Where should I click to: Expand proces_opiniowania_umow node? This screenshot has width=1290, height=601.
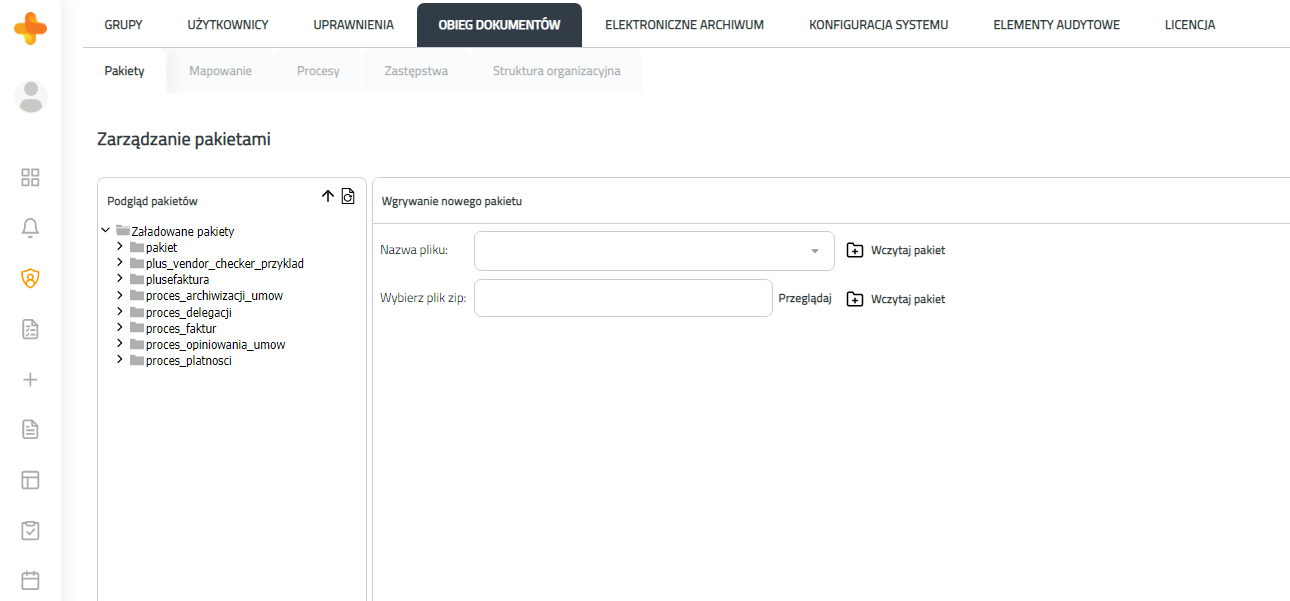tap(120, 344)
